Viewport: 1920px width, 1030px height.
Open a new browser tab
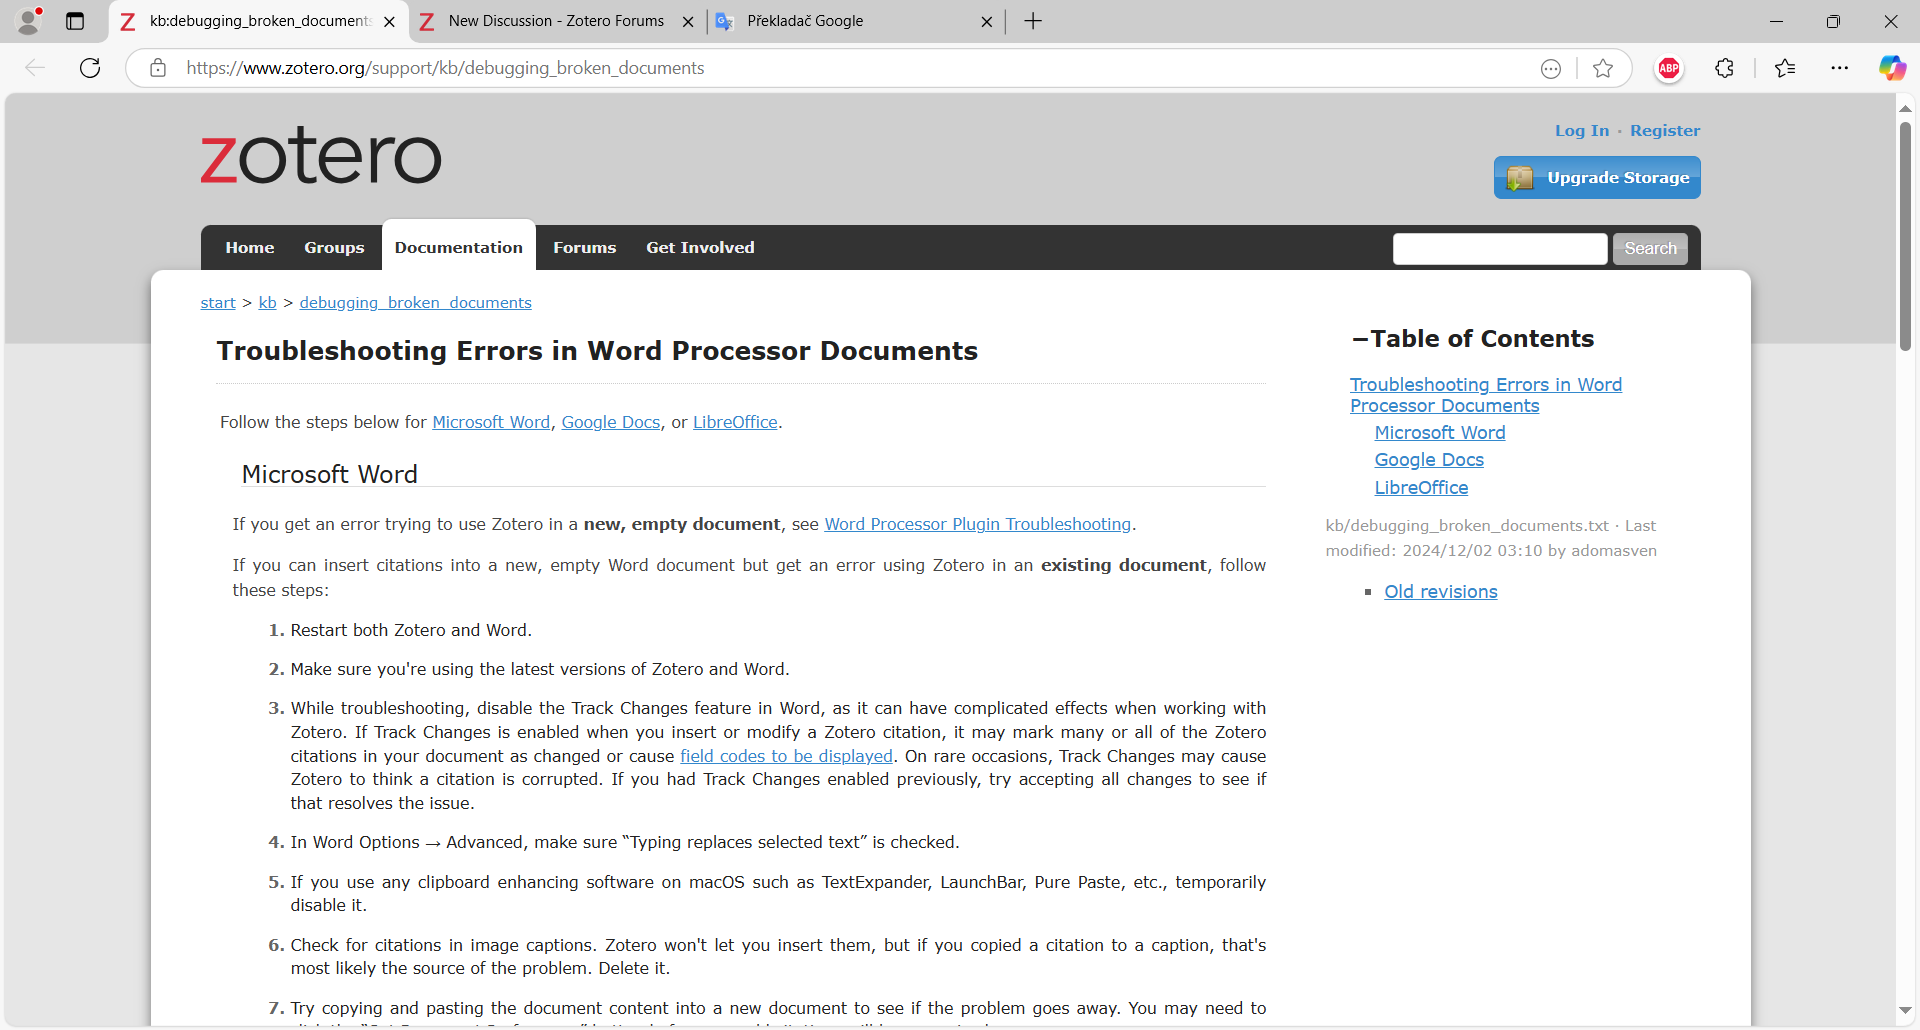1033,21
